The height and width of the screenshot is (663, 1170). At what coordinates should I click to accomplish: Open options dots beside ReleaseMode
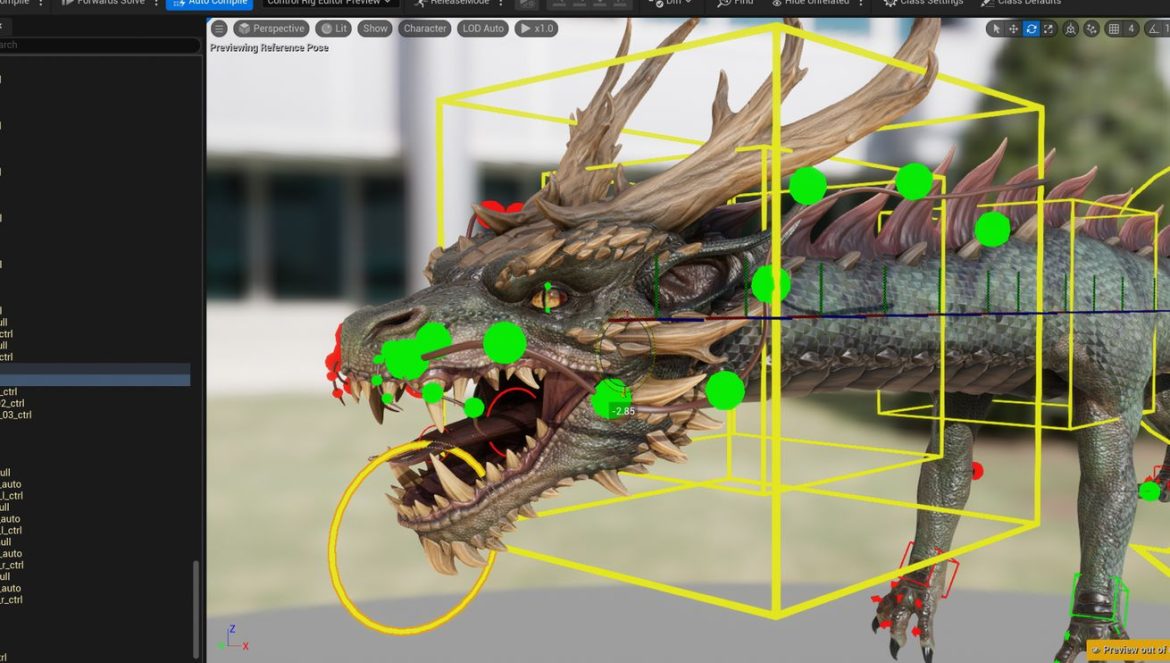pos(501,3)
